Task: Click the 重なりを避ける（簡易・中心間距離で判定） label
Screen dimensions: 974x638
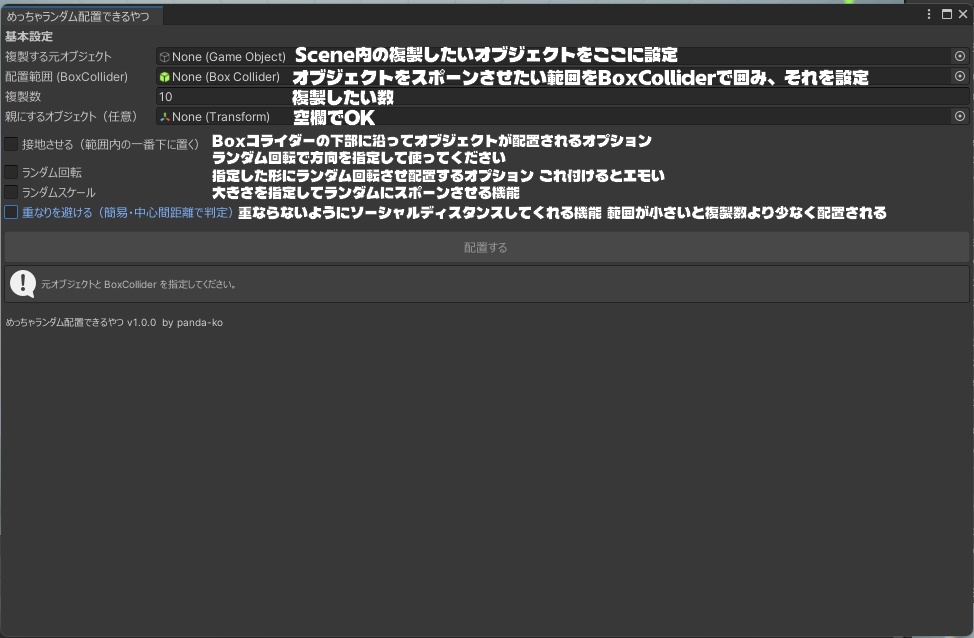Action: tap(127, 212)
